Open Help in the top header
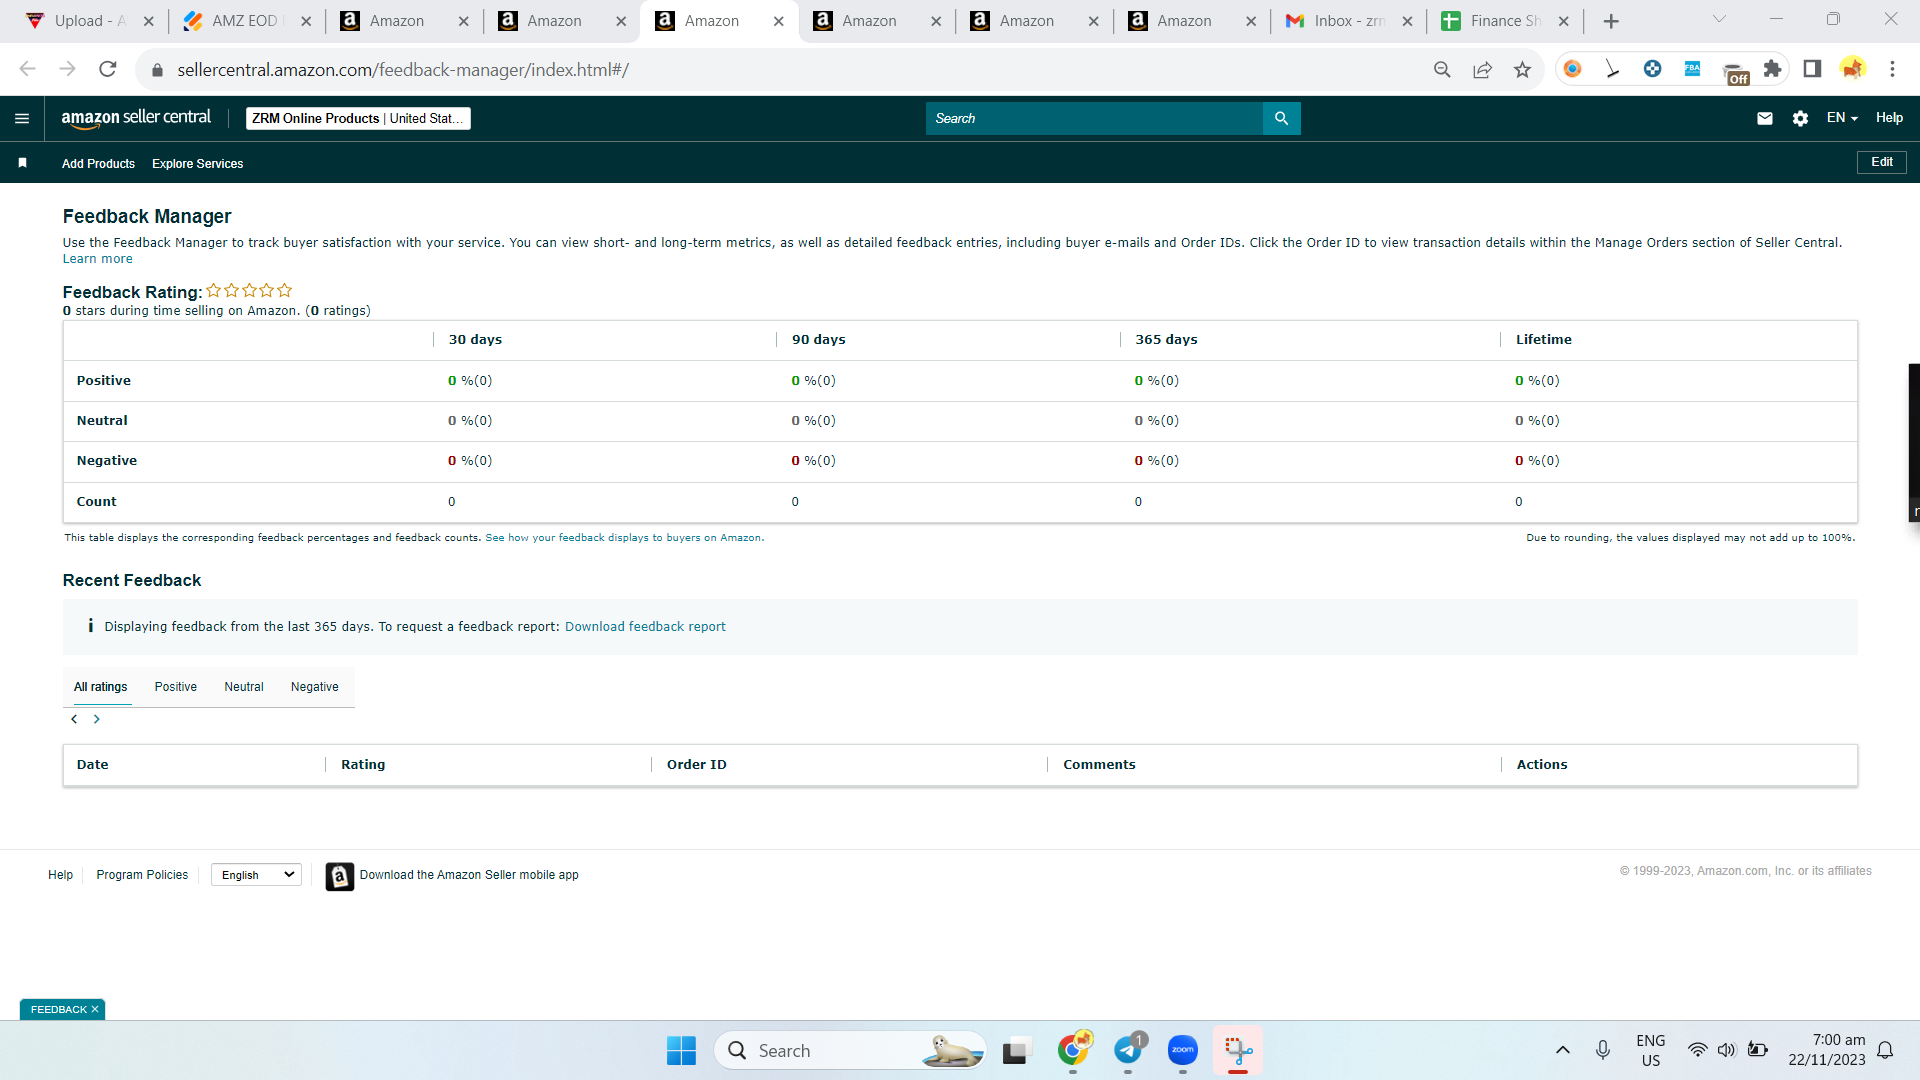Screen dimensions: 1920x1080 click(x=1889, y=118)
